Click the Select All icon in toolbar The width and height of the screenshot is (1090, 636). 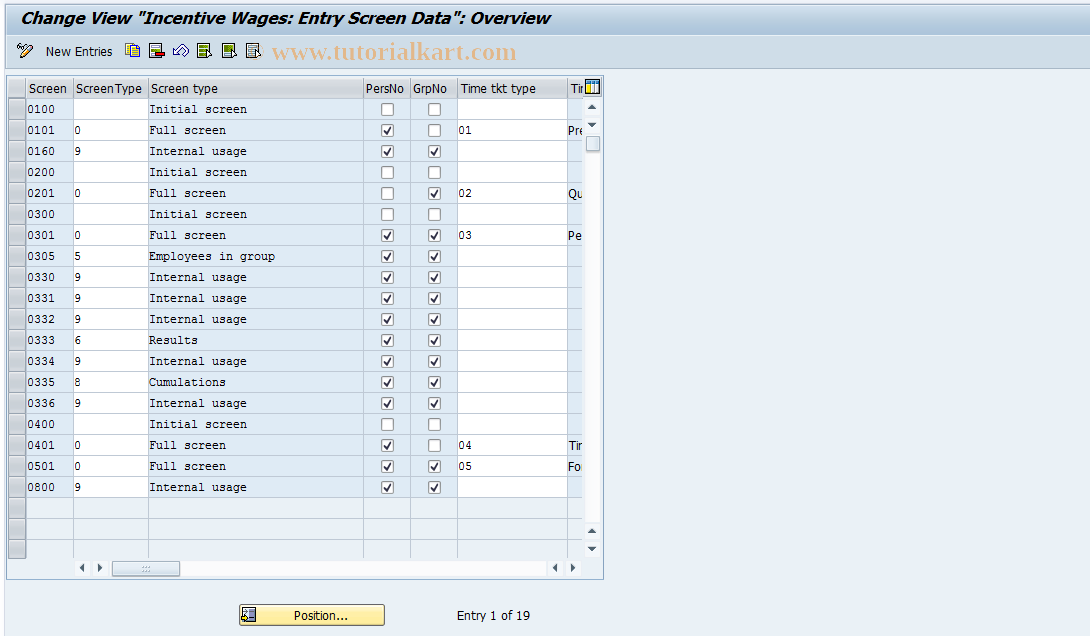[204, 51]
